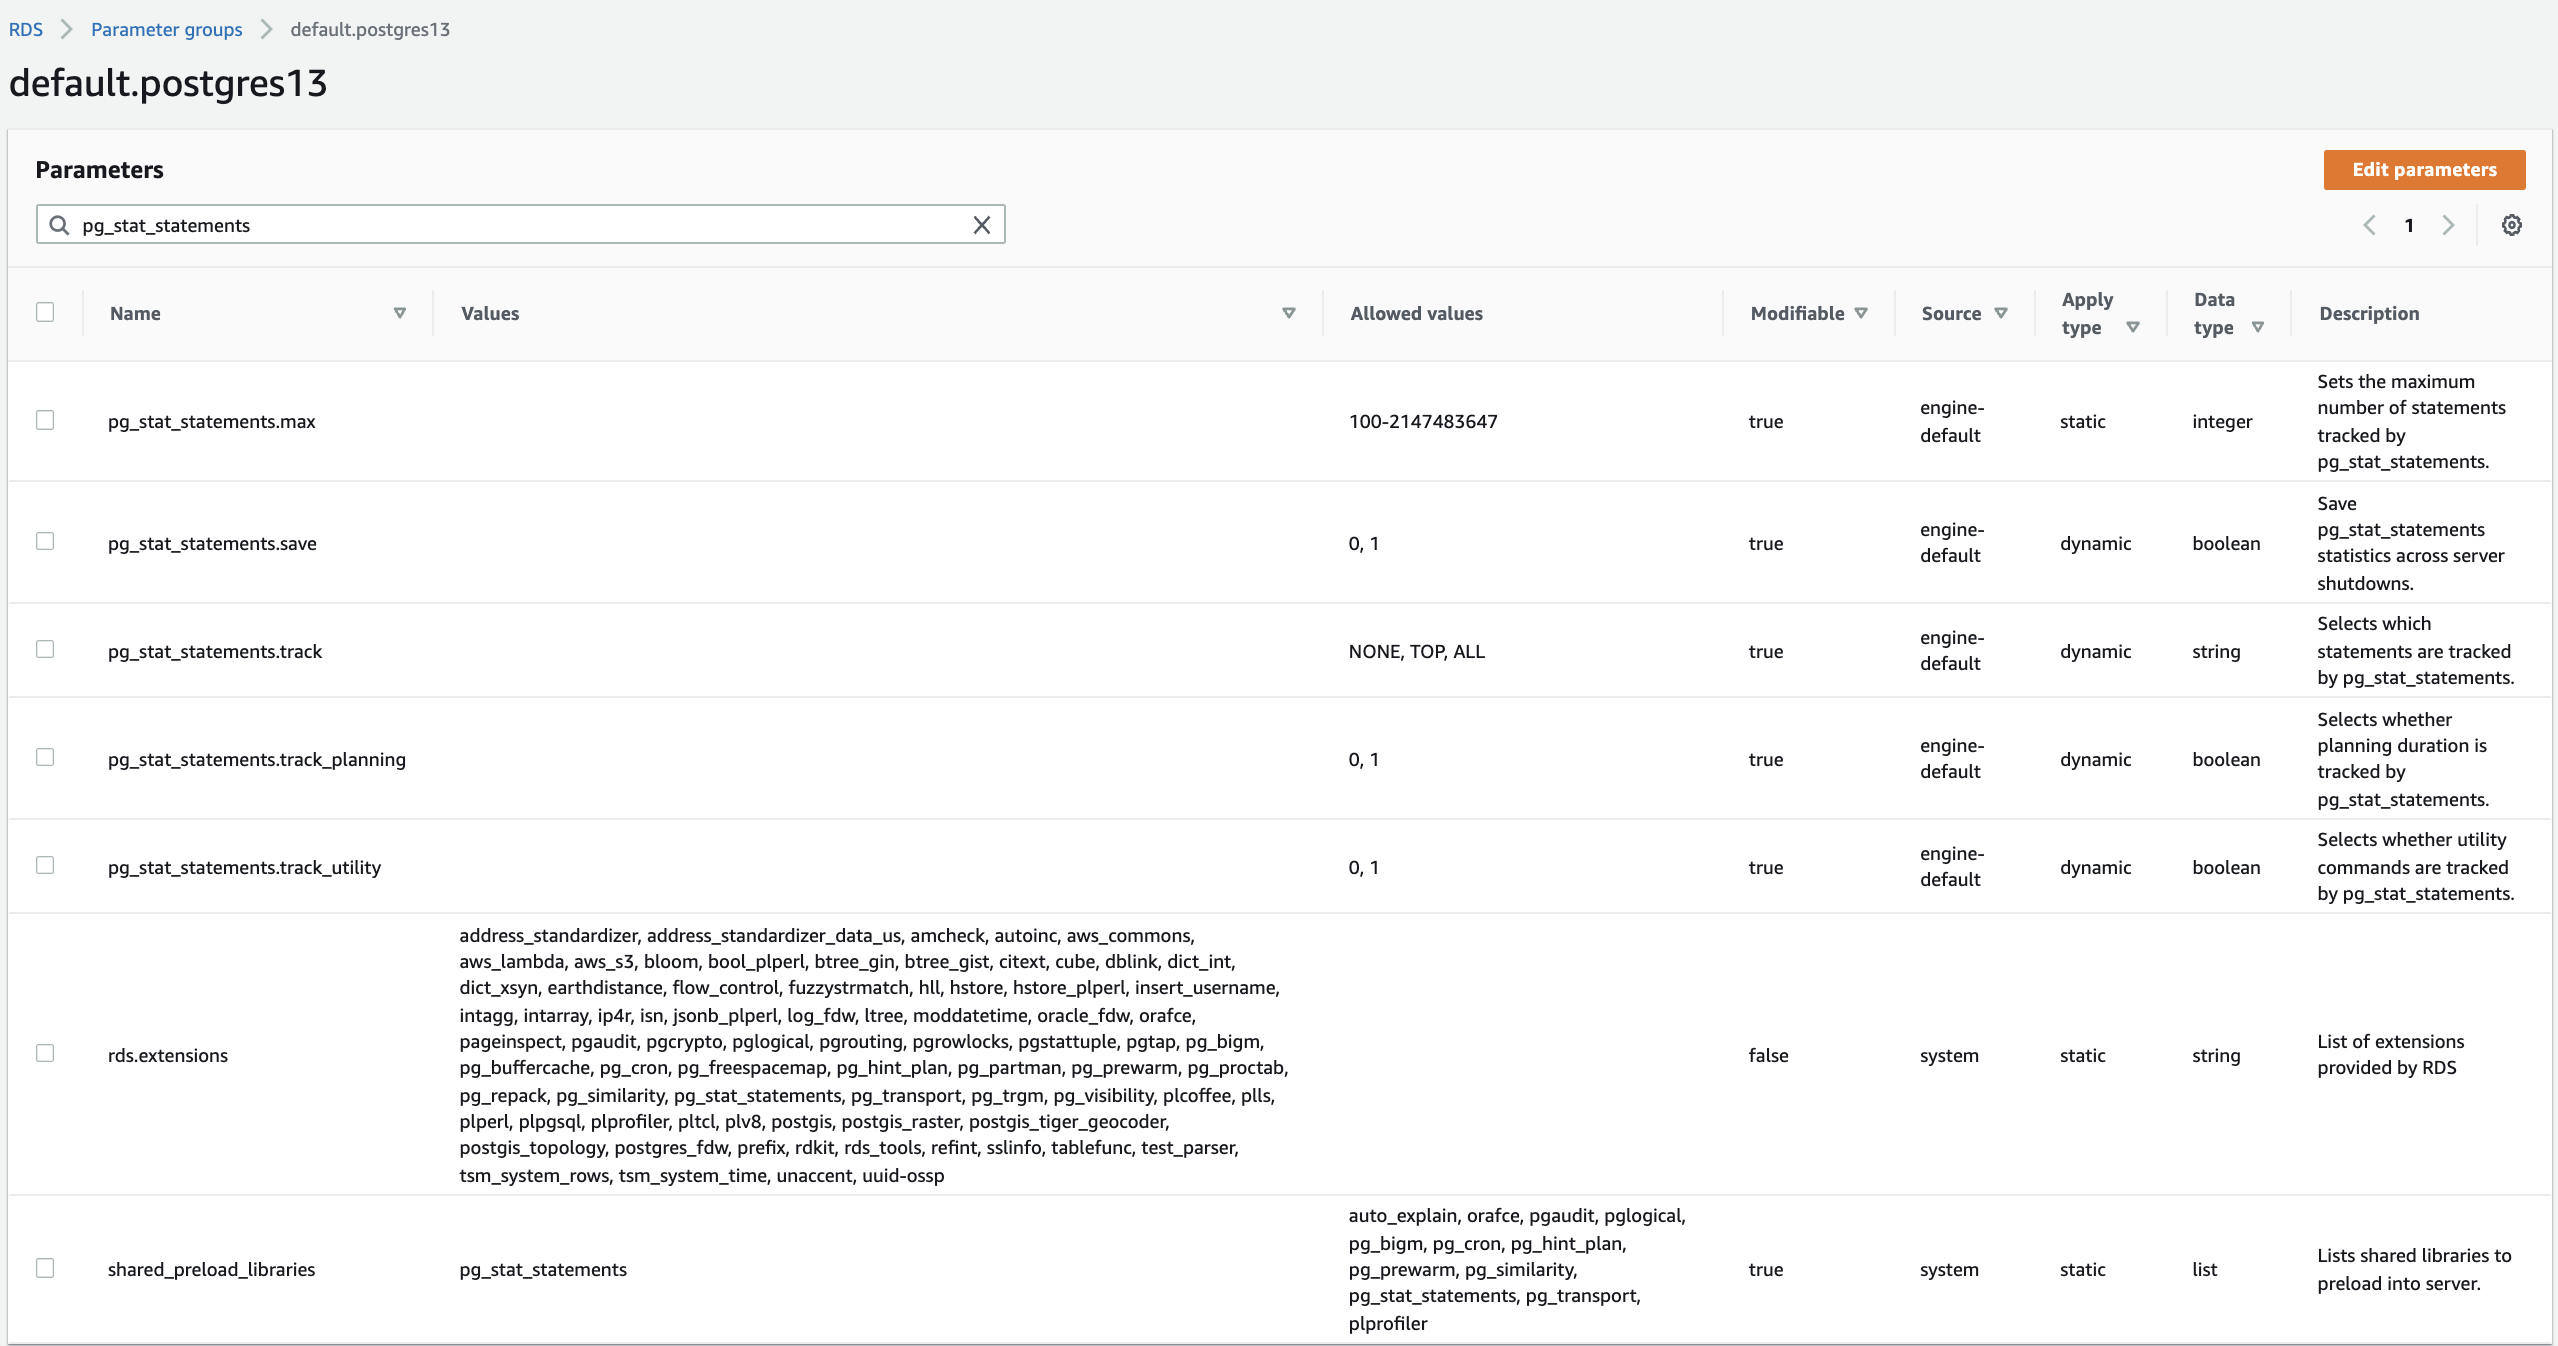Toggle the select-all checkbox in header

(45, 312)
